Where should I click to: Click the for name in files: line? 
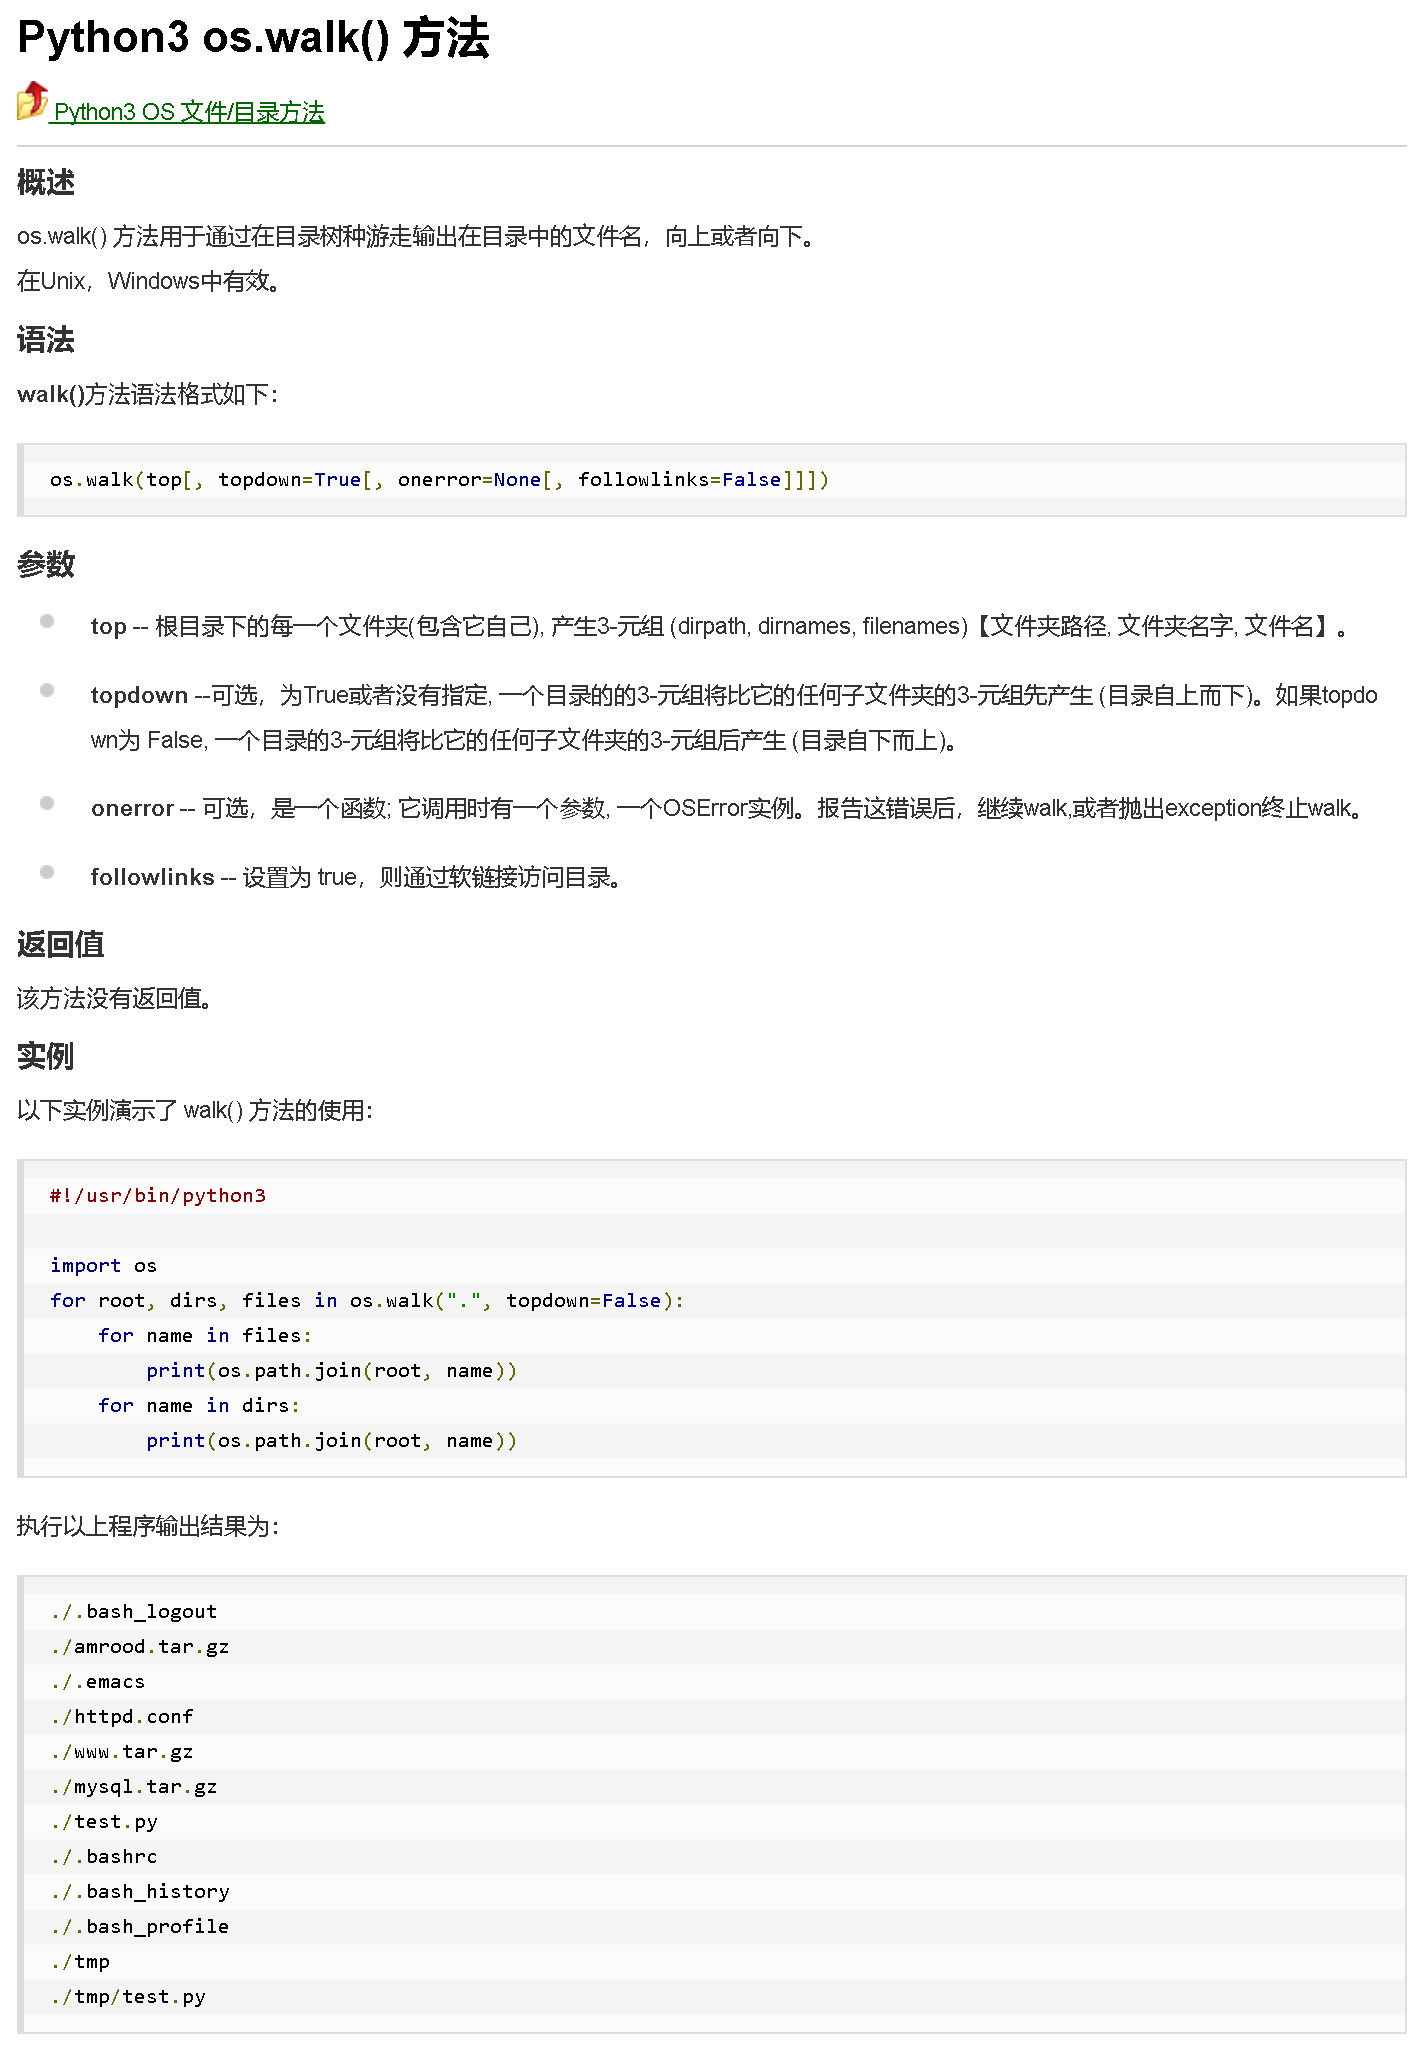(x=205, y=1336)
